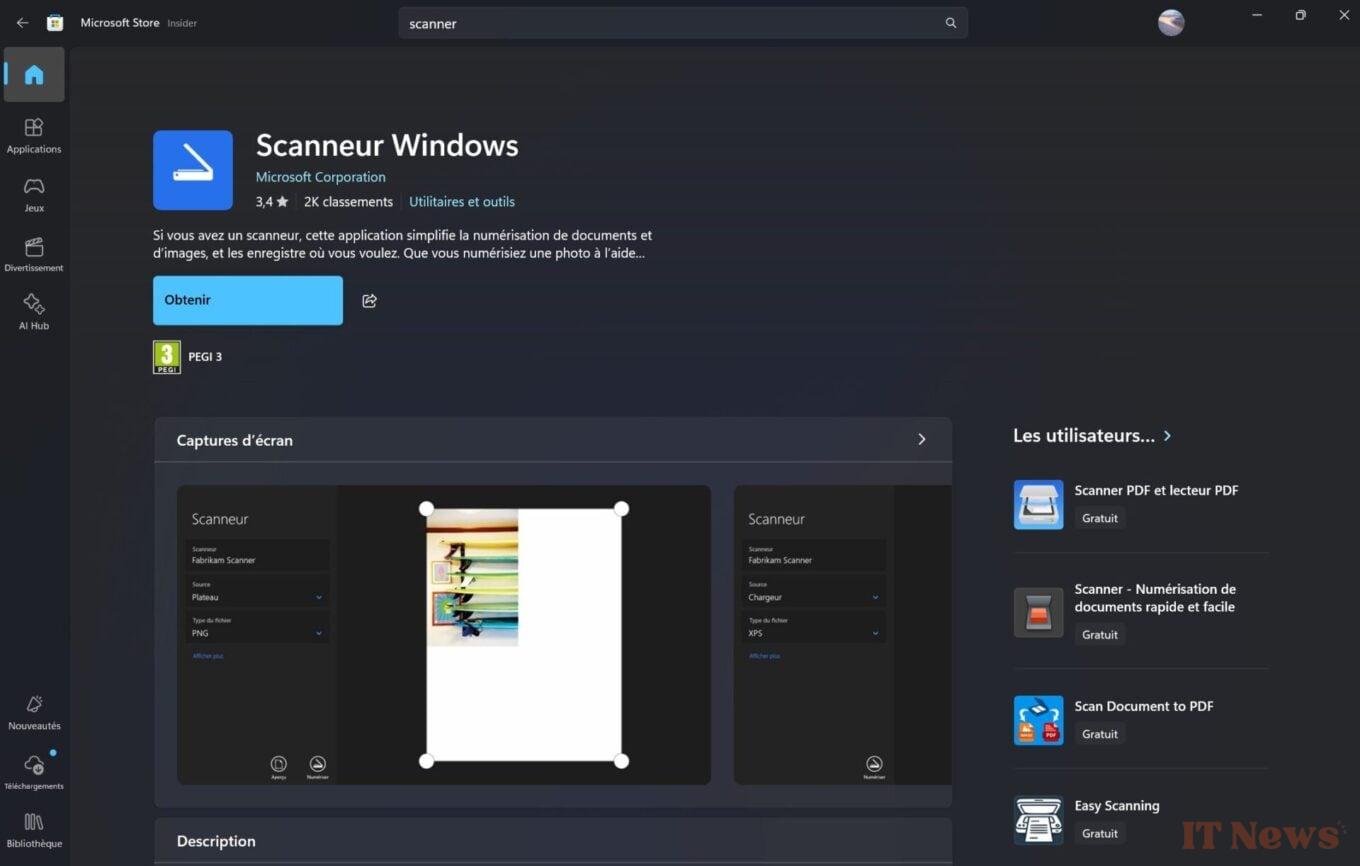
Task: Open the user profile avatar
Action: [1171, 23]
